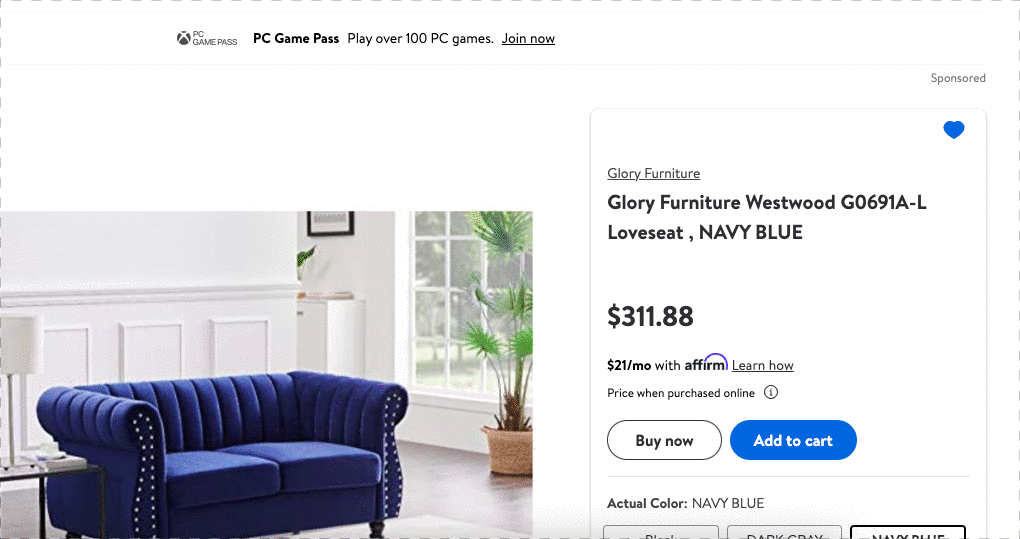
Task: Click the blue heart favorite icon
Action: coord(954,130)
